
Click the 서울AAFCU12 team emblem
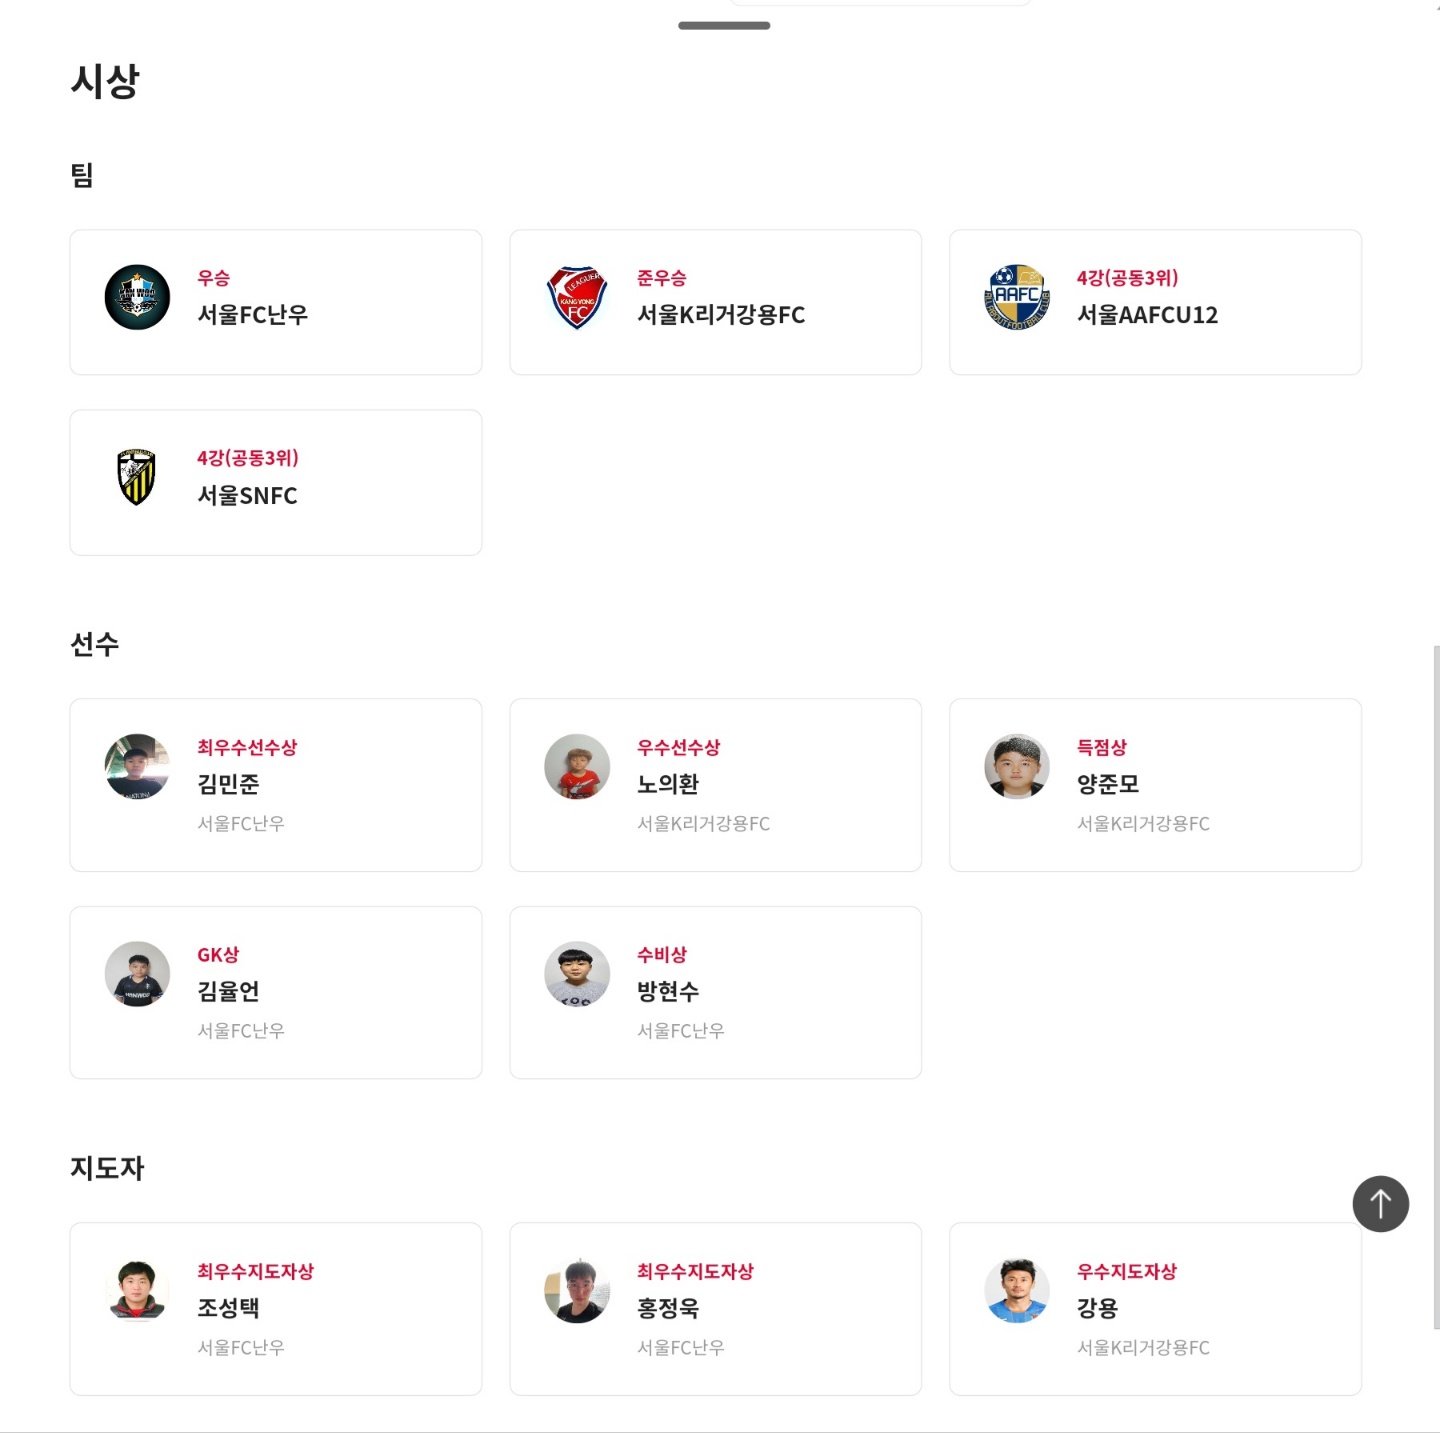(1017, 297)
